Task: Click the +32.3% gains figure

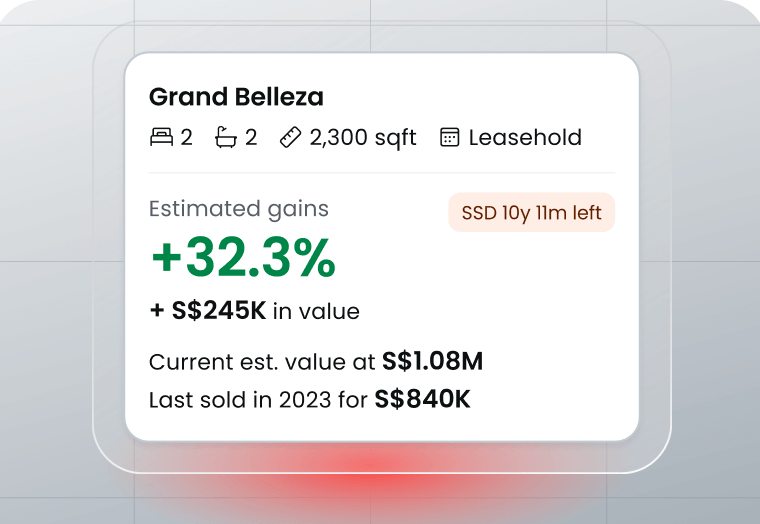Action: pos(243,259)
